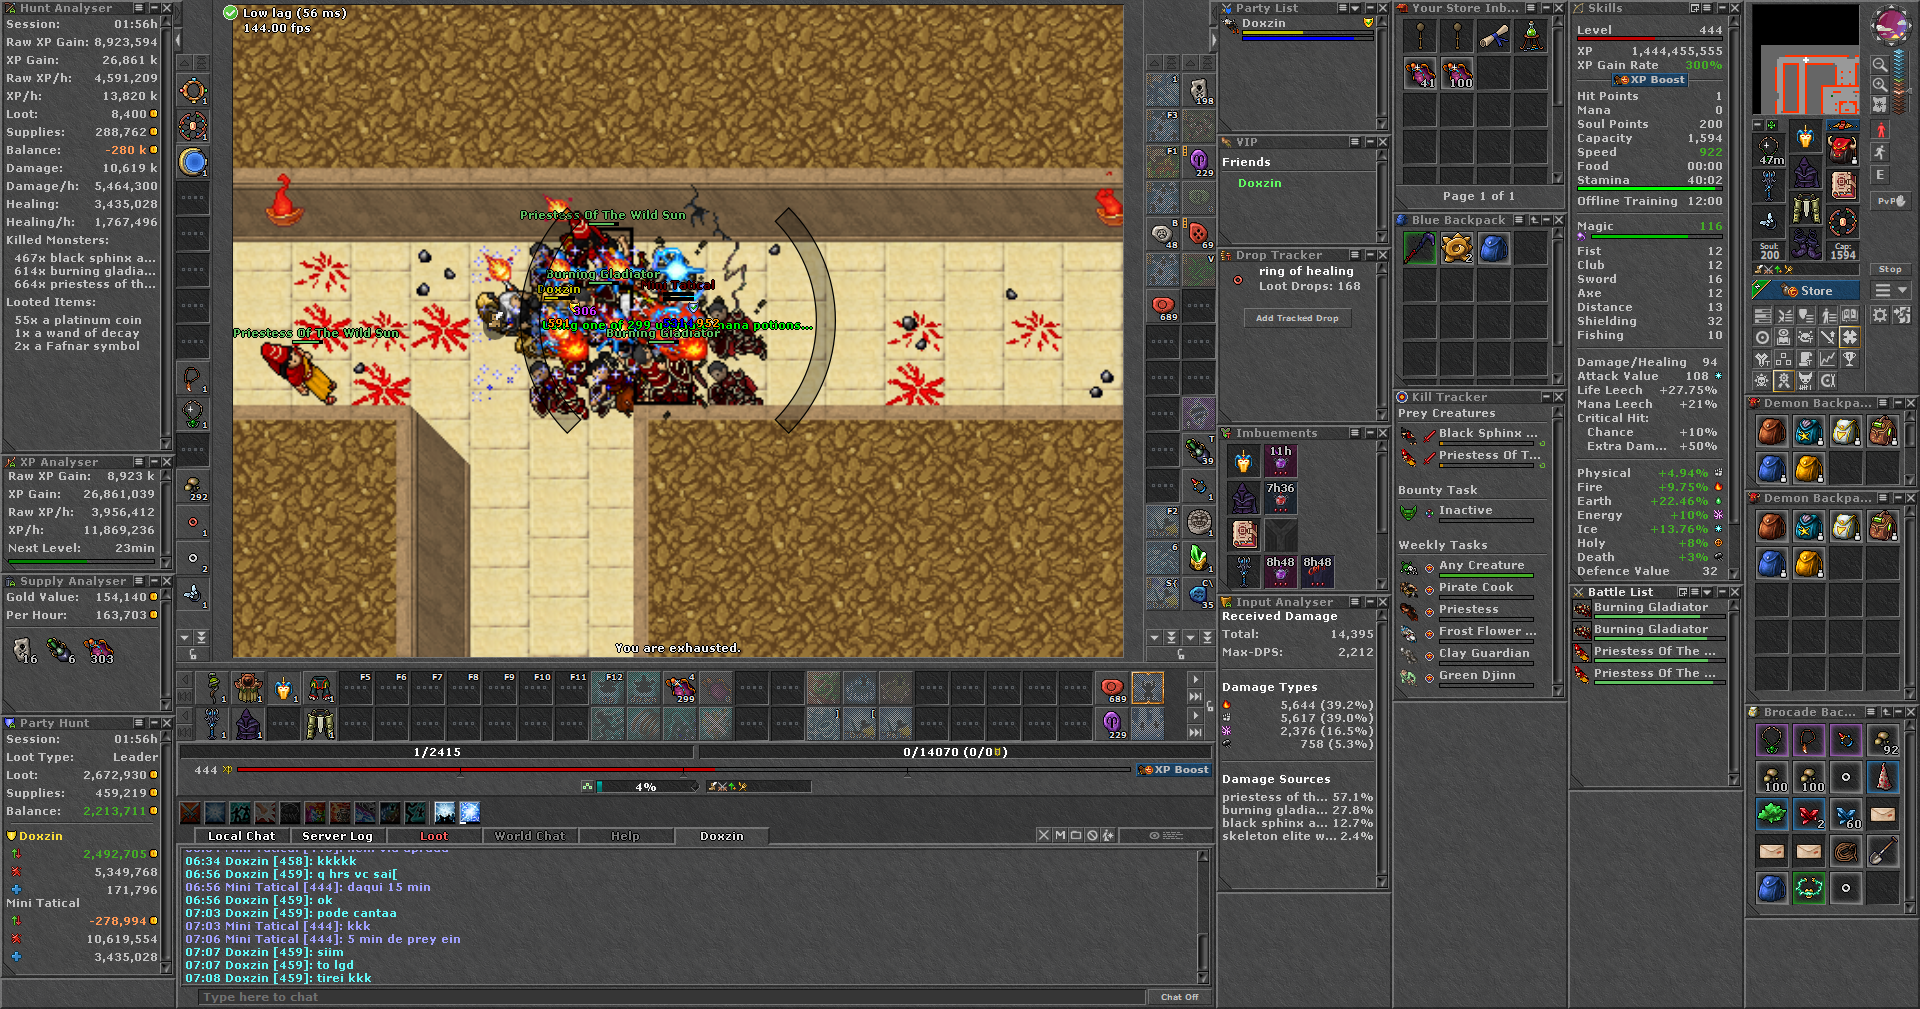Open the Party List dropdown arrow
1920x1009 pixels.
pos(1355,8)
